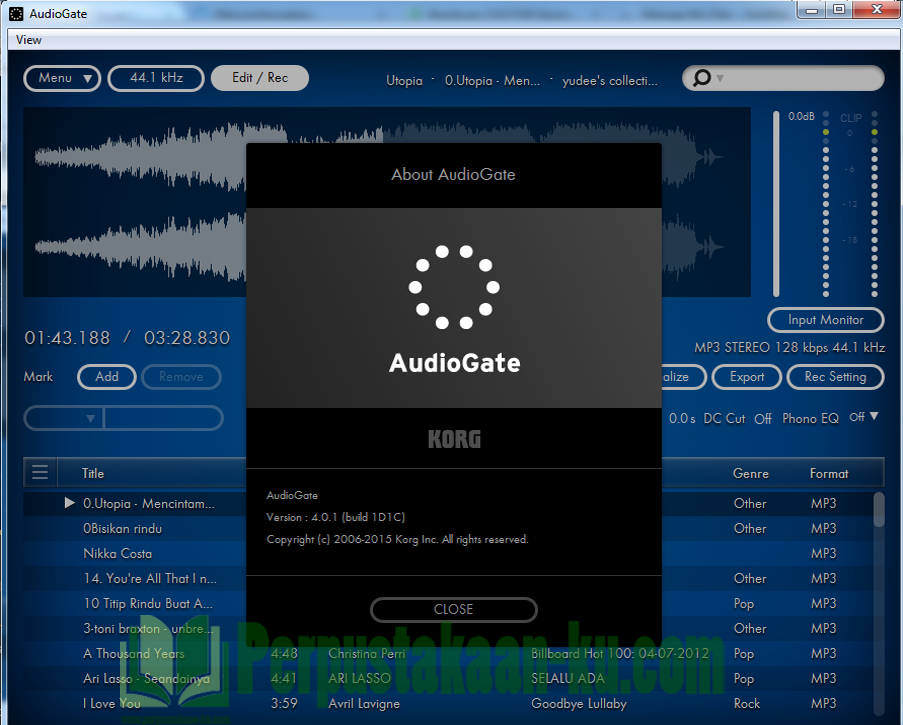Sort by the Title column header
Viewport: 903px width, 725px height.
click(x=93, y=473)
